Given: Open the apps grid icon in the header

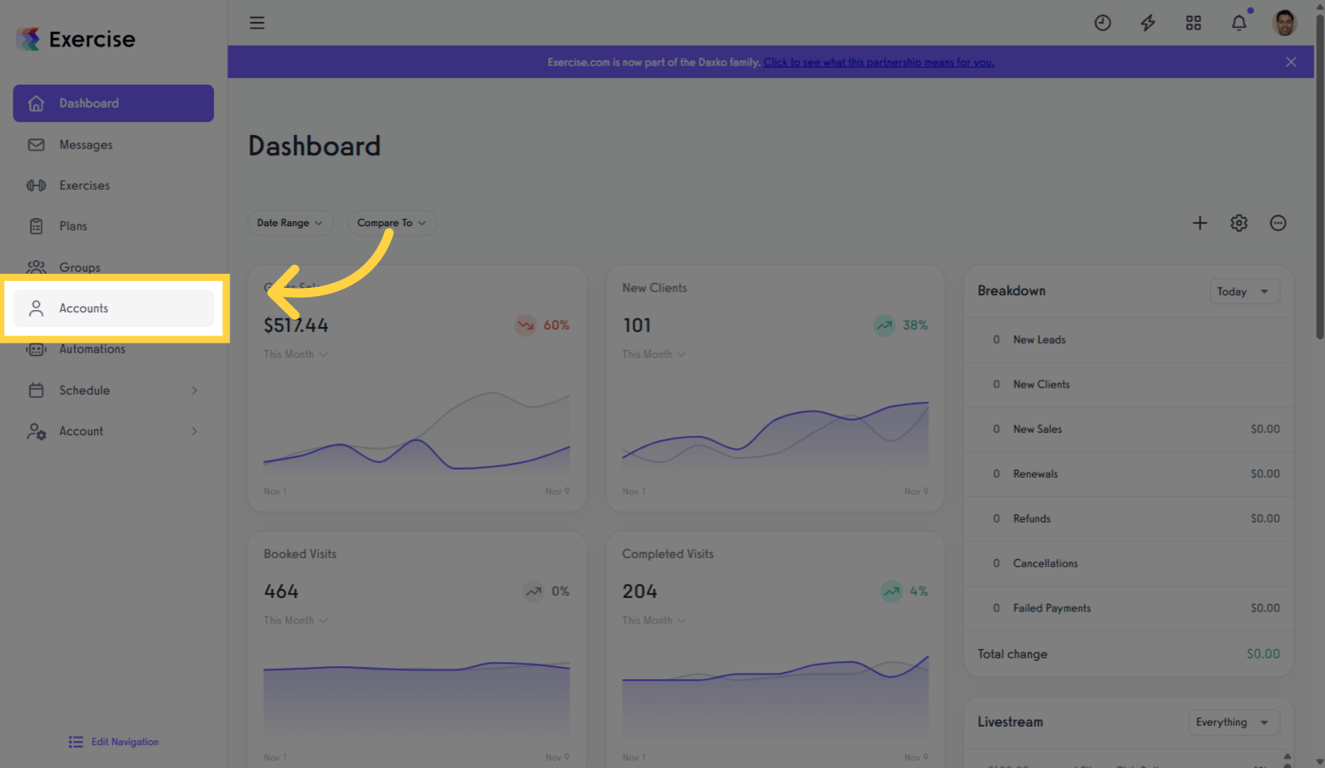Looking at the screenshot, I should (x=1193, y=22).
